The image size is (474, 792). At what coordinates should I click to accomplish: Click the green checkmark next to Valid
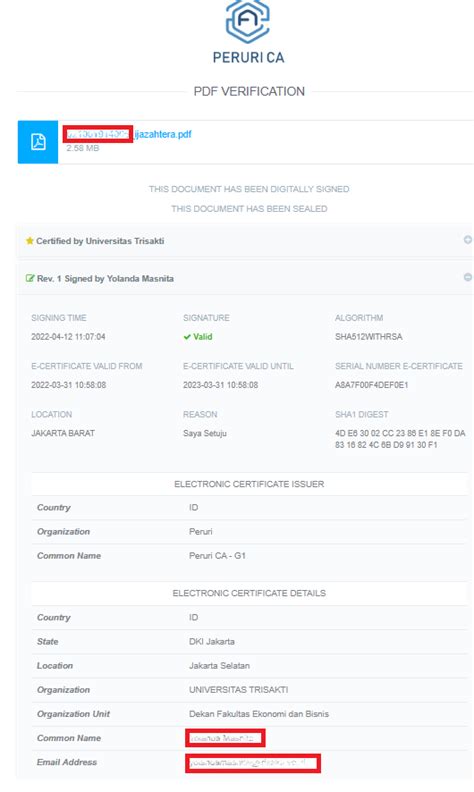tap(187, 337)
